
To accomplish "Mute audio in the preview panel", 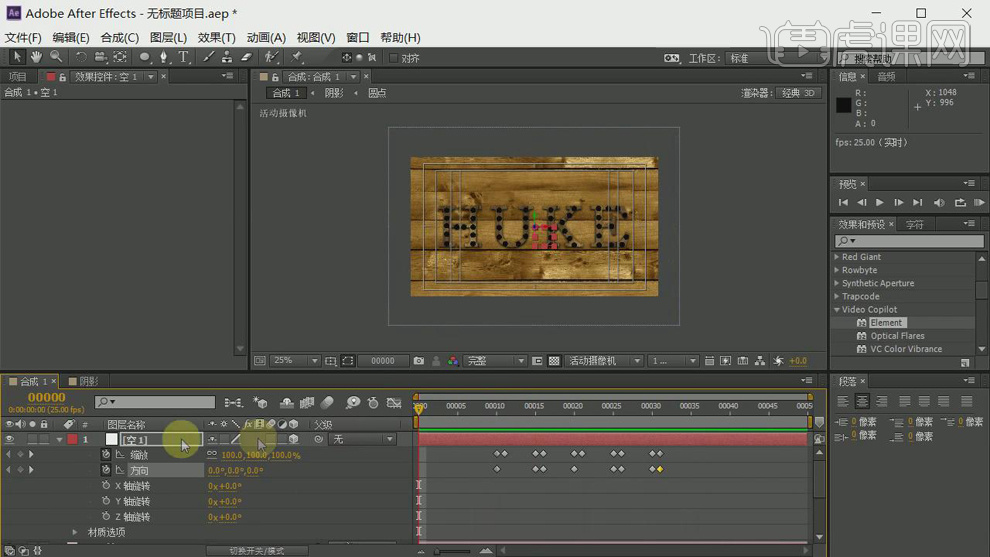I will 939,203.
